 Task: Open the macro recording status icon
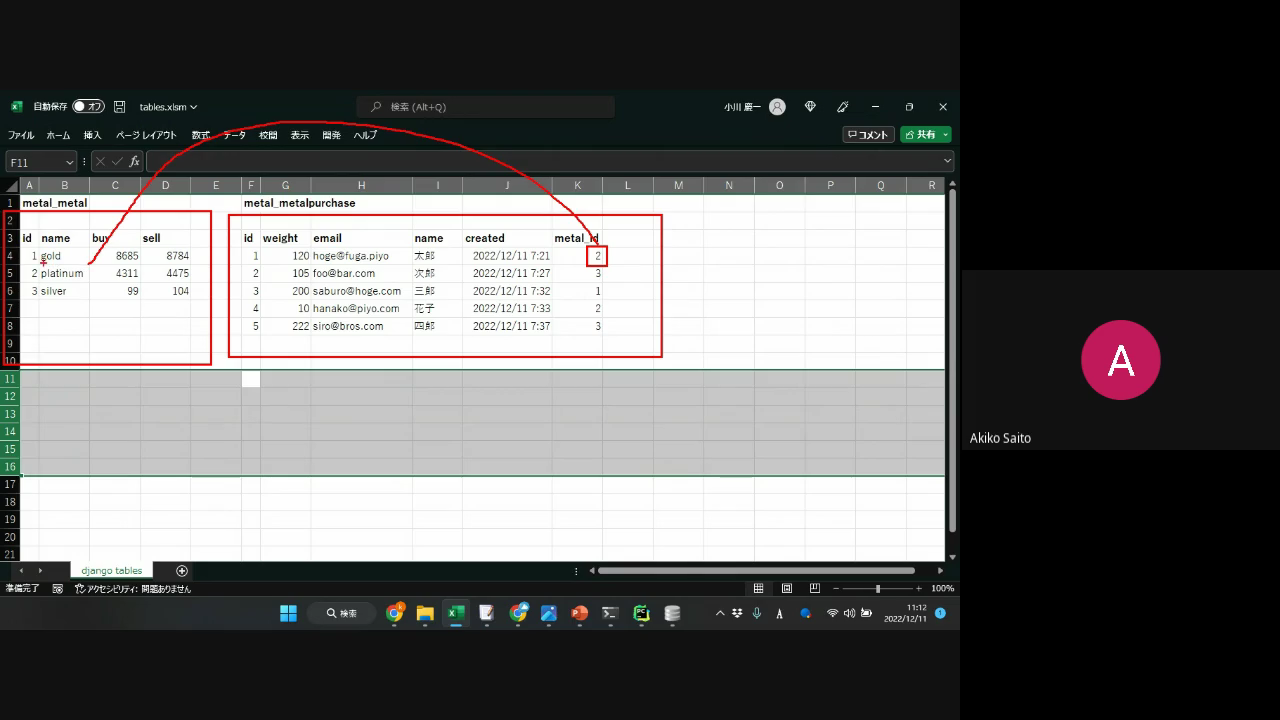58,589
